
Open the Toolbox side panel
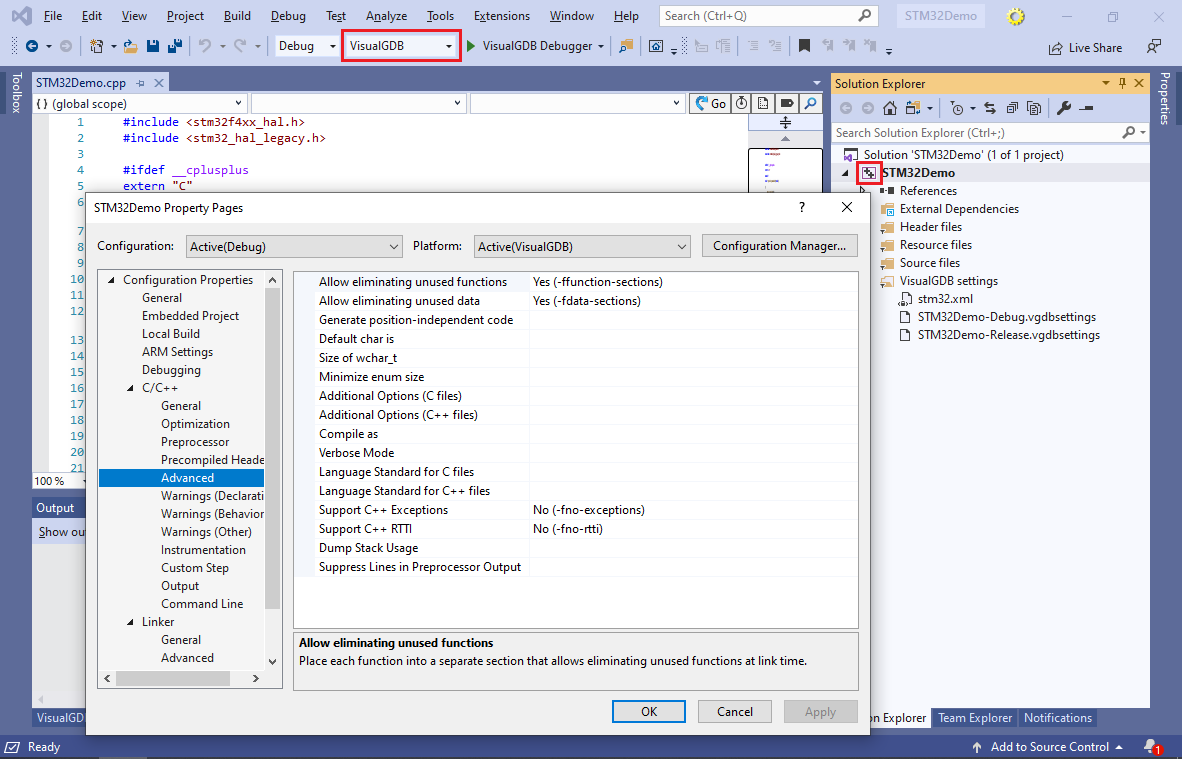point(16,93)
